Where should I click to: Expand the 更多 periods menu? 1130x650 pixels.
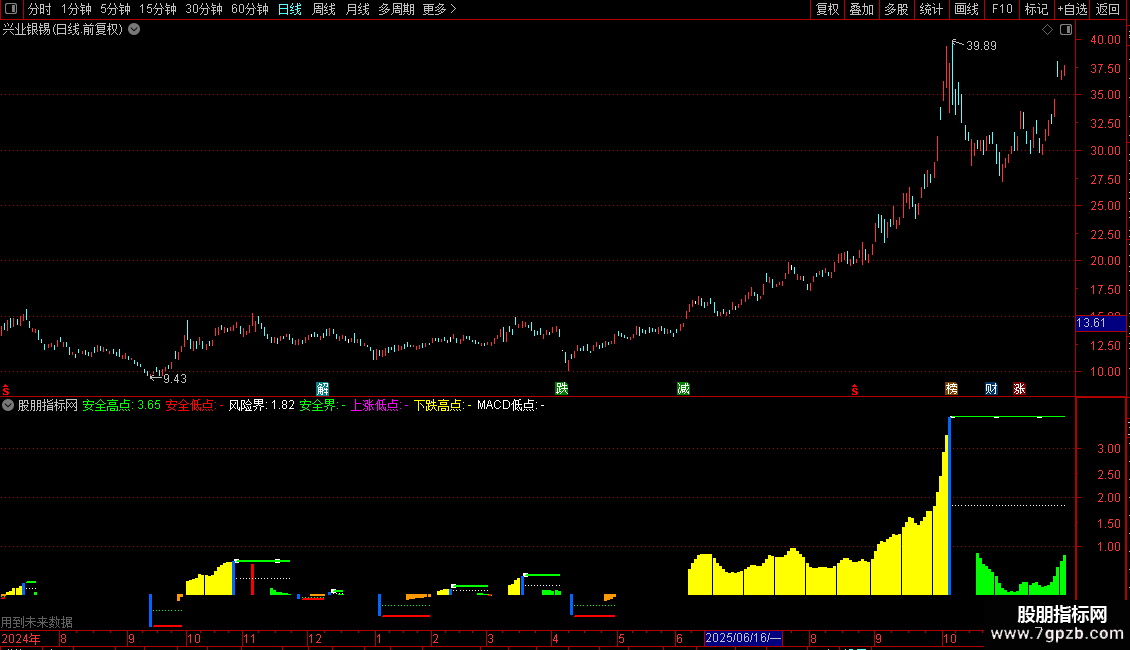point(440,9)
